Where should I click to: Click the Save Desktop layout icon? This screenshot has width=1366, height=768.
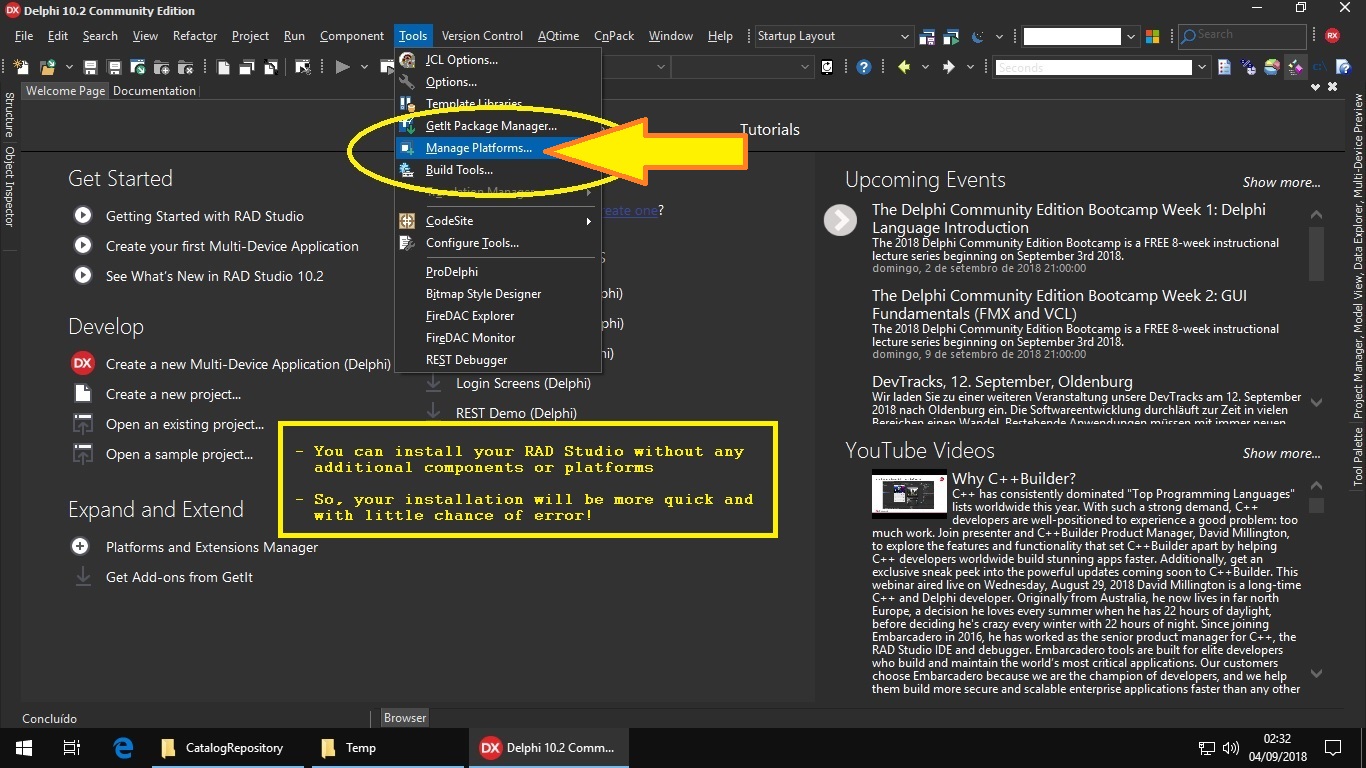click(x=927, y=37)
